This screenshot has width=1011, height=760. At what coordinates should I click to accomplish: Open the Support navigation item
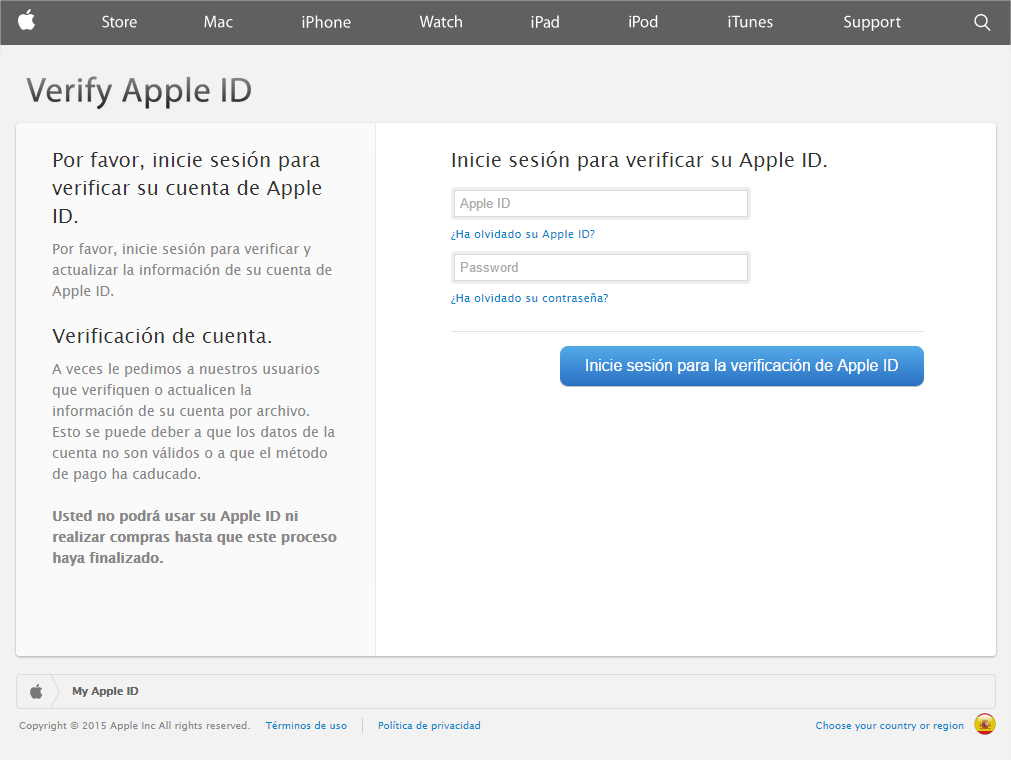point(872,22)
